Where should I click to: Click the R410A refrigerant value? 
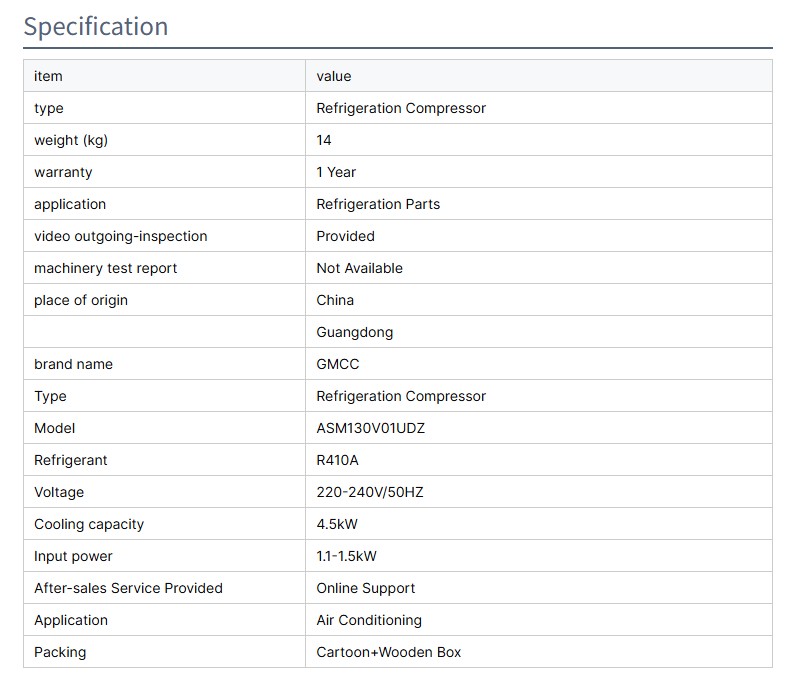pos(338,460)
